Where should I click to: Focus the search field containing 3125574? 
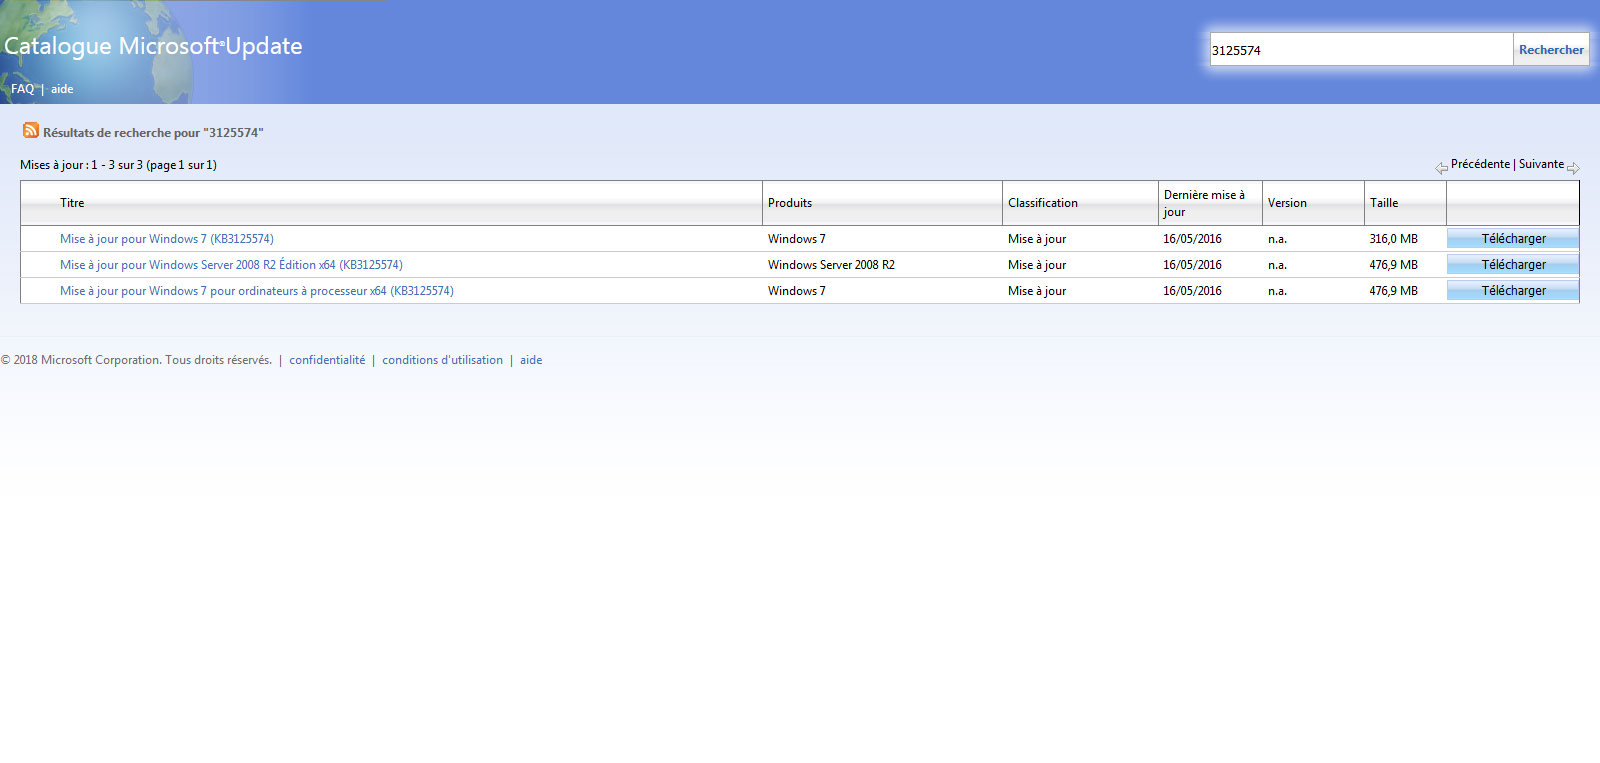[x=1361, y=50]
